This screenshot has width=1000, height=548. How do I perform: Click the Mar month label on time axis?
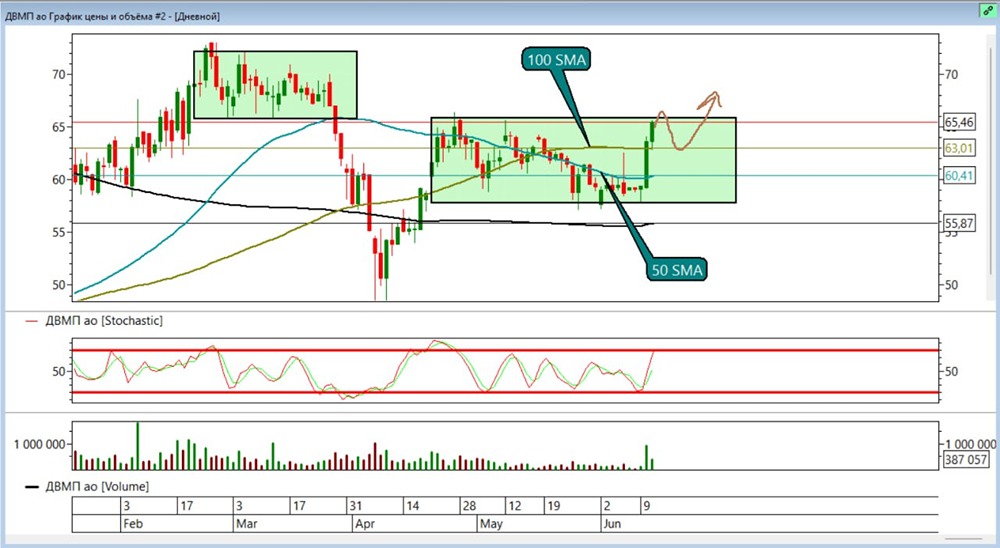coord(246,524)
